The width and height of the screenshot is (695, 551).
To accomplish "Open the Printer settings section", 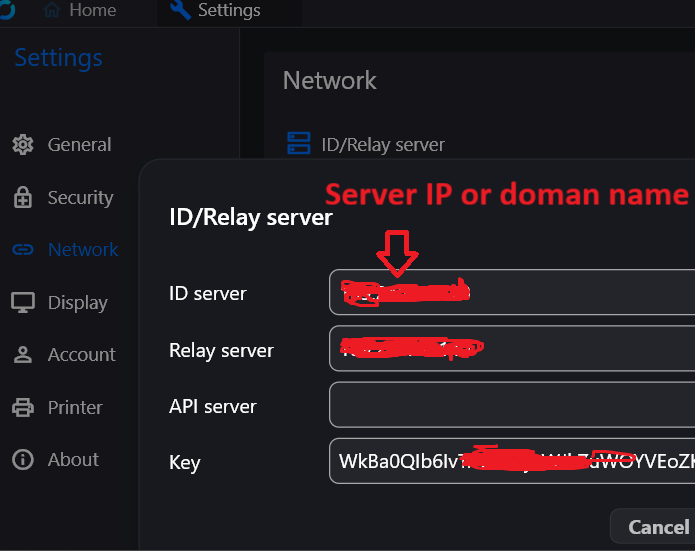I will [75, 407].
